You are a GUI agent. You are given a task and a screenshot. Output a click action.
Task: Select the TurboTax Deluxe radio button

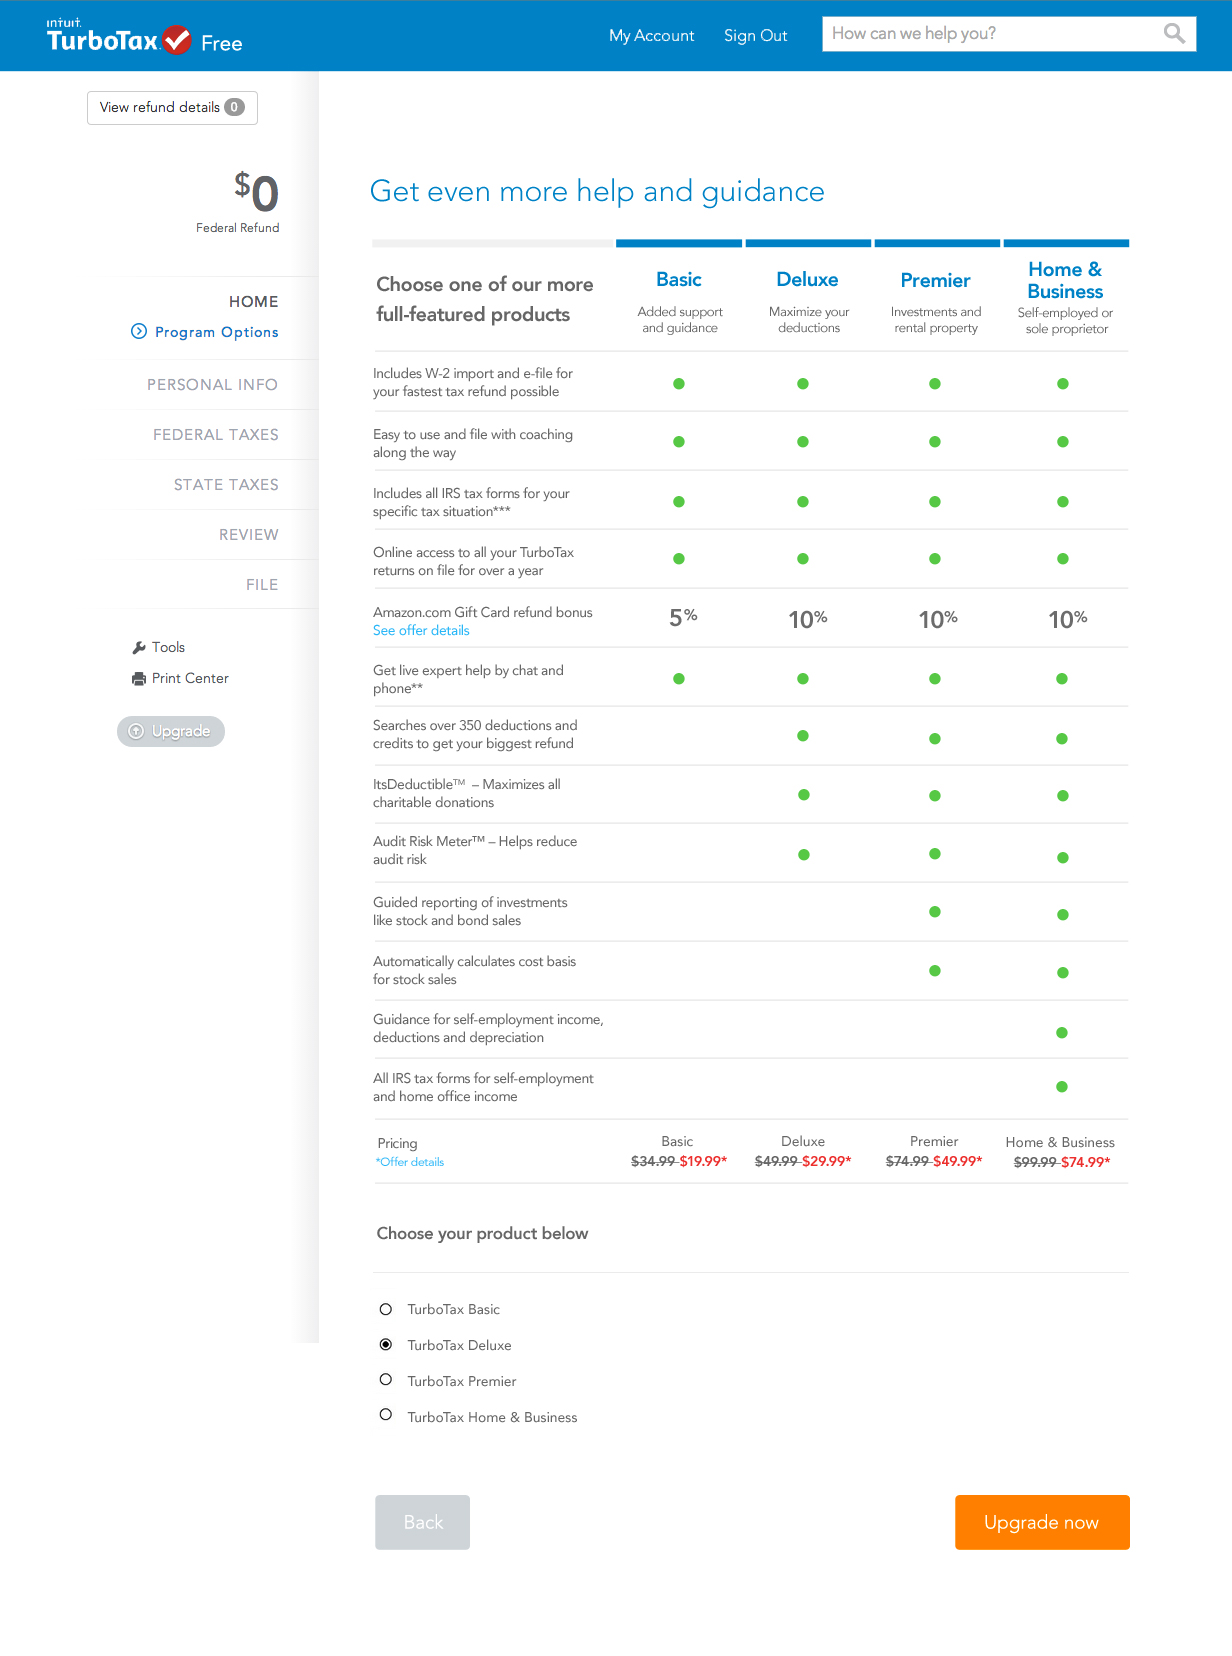(386, 1345)
